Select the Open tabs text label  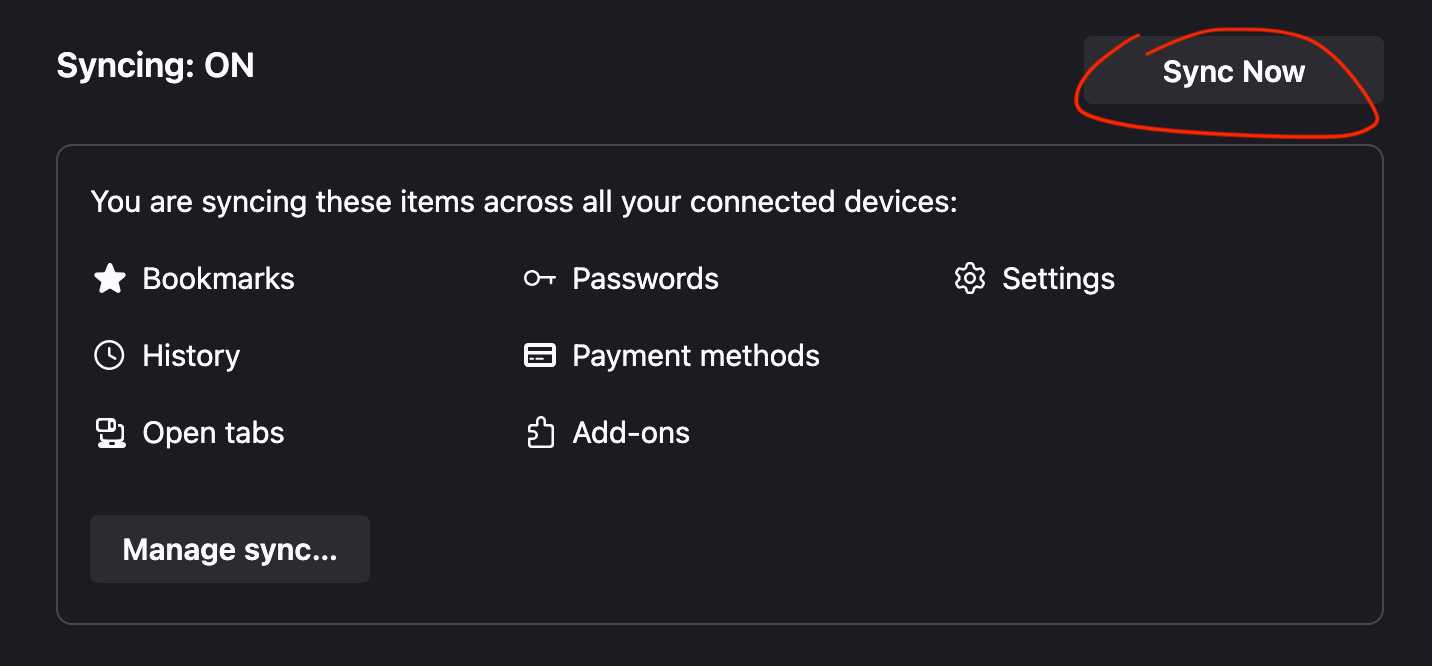(214, 433)
